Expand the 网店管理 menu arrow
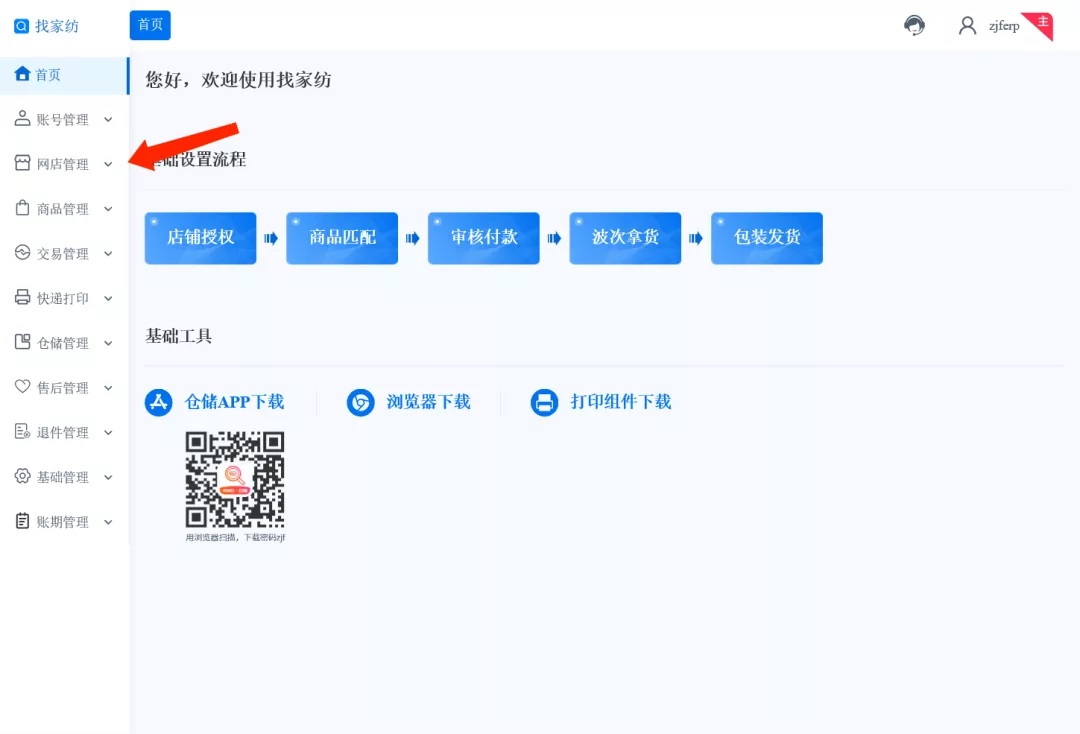This screenshot has width=1080, height=734. pyautogui.click(x=108, y=164)
